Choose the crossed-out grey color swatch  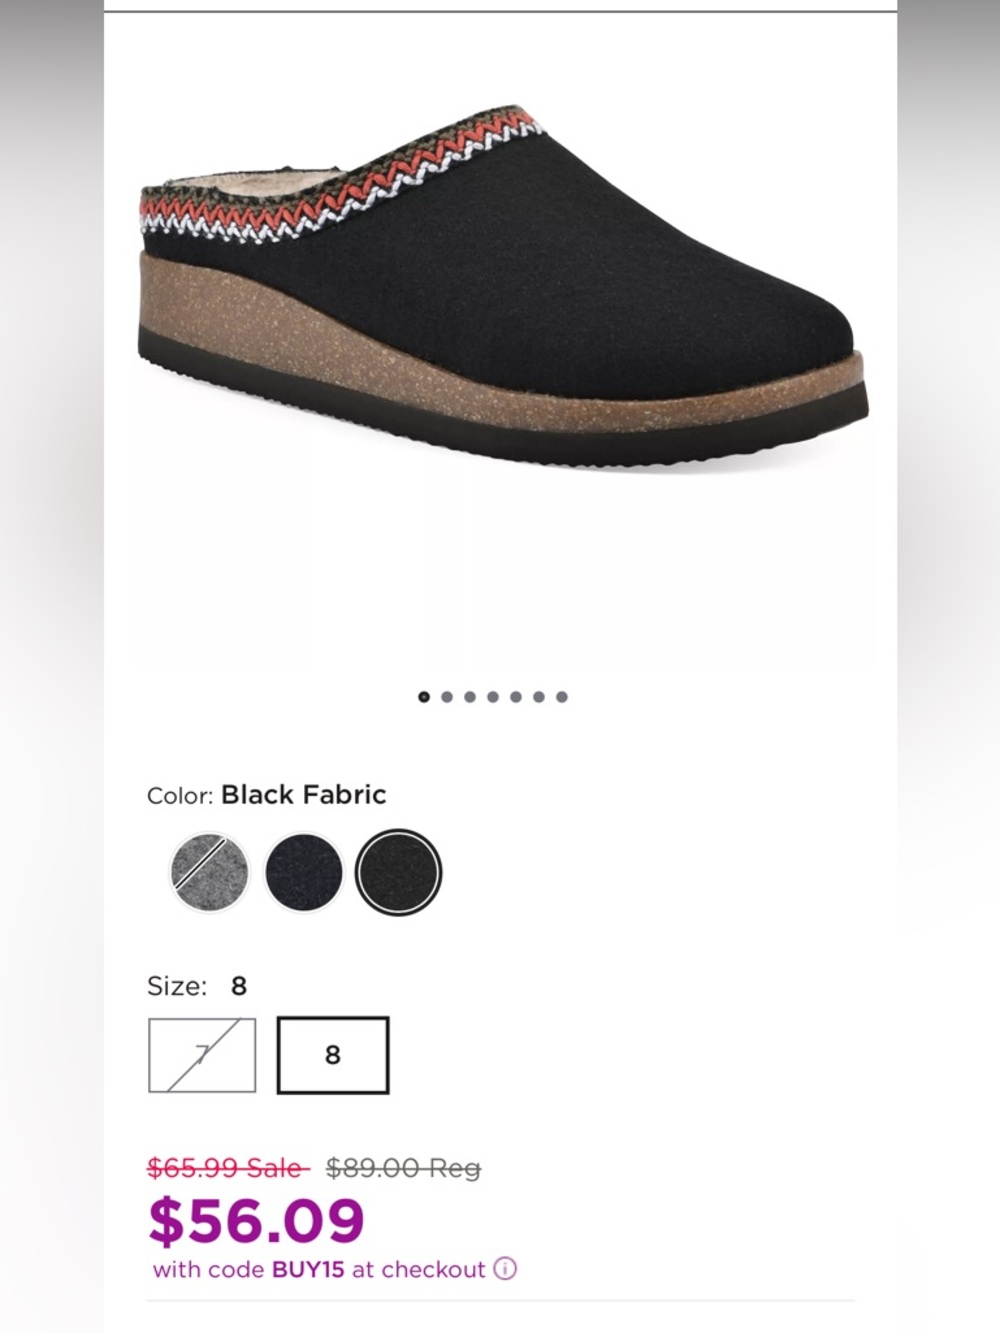click(x=210, y=873)
